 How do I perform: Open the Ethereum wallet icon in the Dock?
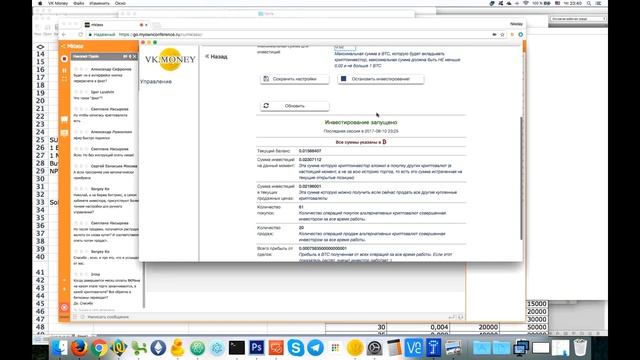coord(158,348)
